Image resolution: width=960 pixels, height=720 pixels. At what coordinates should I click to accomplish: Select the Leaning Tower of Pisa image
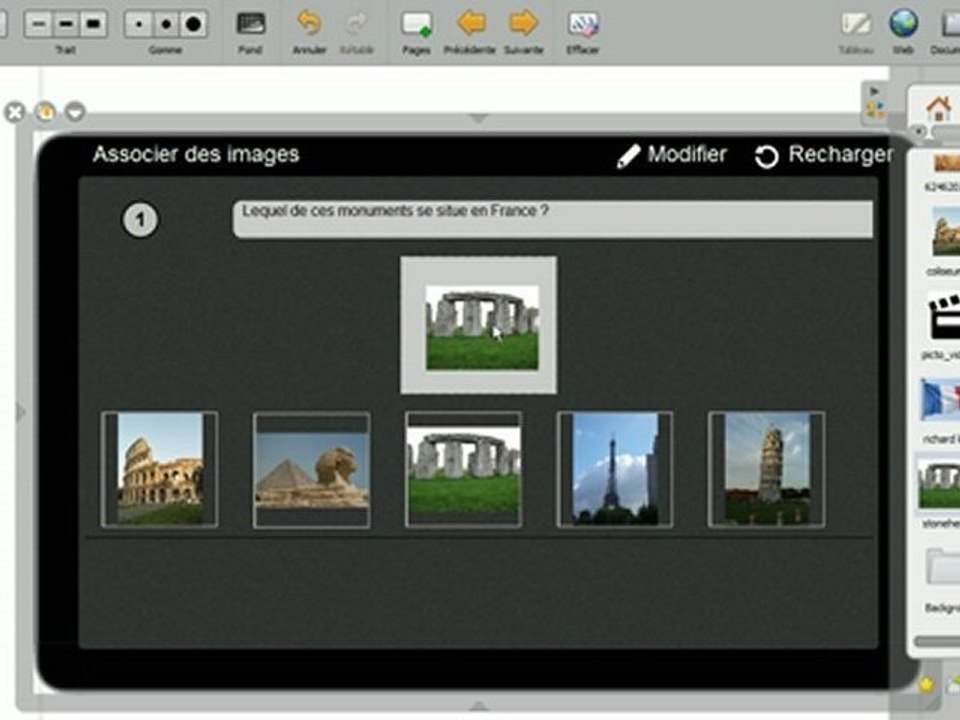[x=767, y=469]
